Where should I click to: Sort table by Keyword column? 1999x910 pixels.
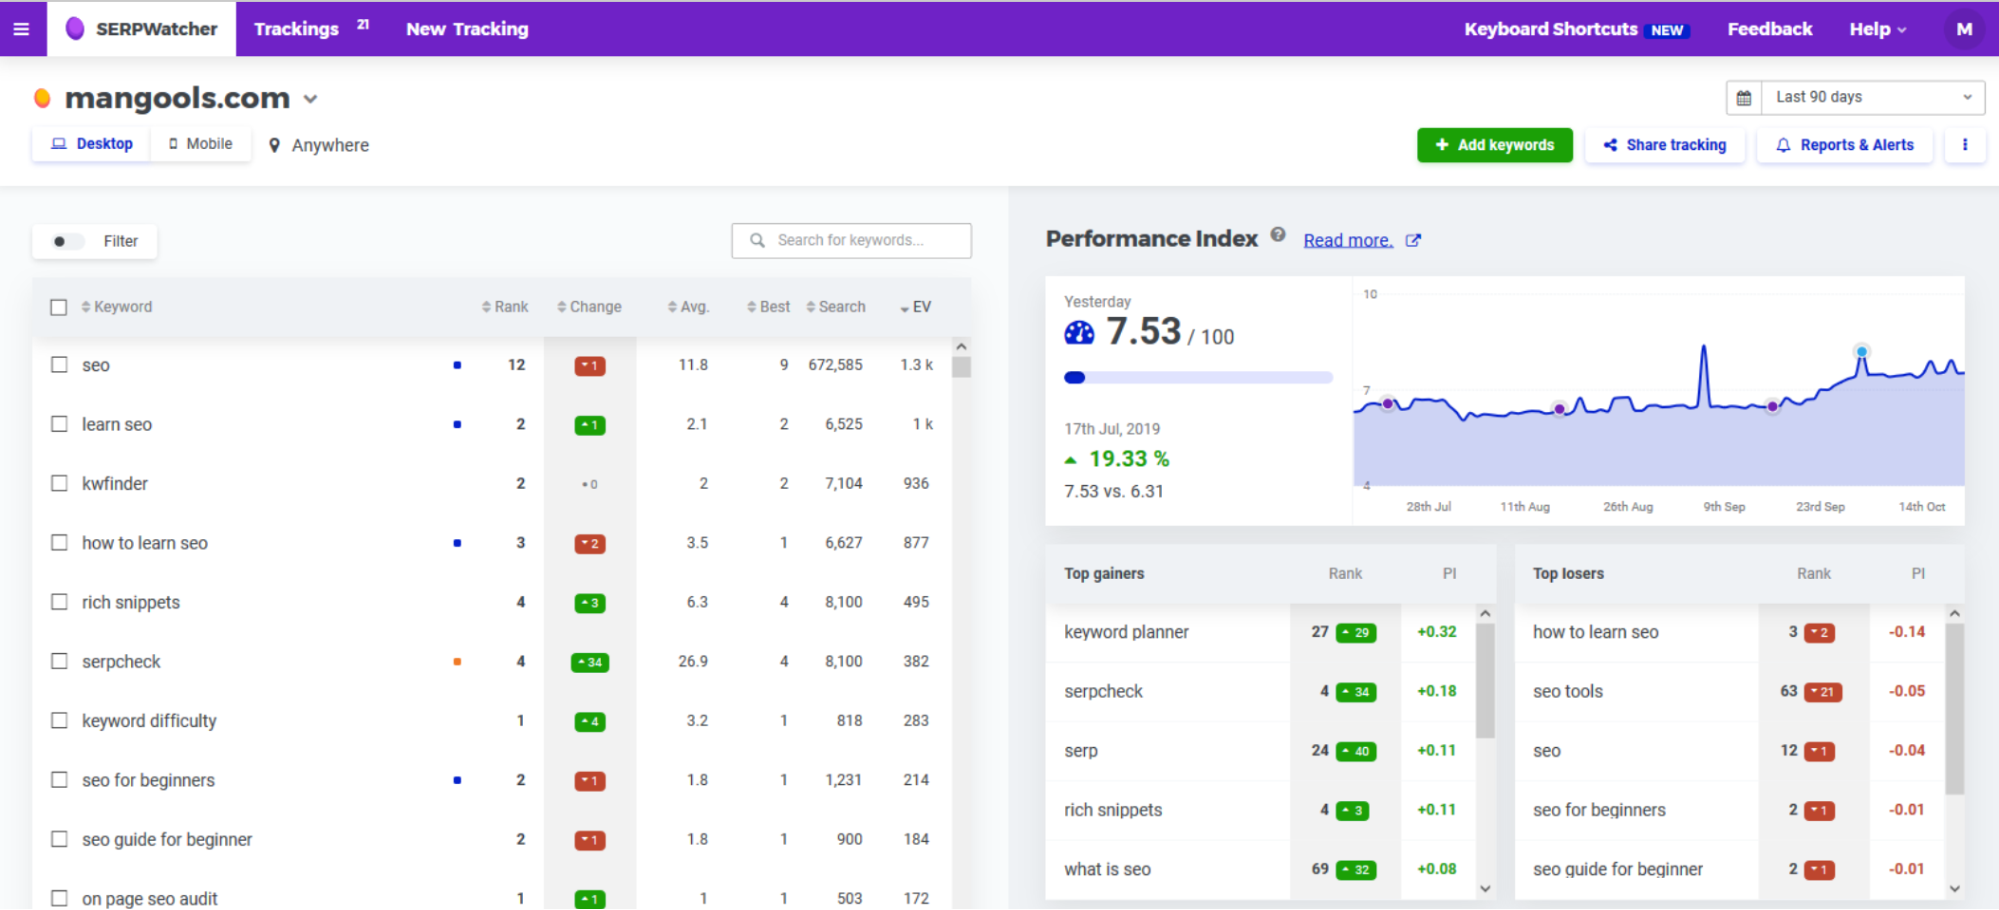pos(117,307)
